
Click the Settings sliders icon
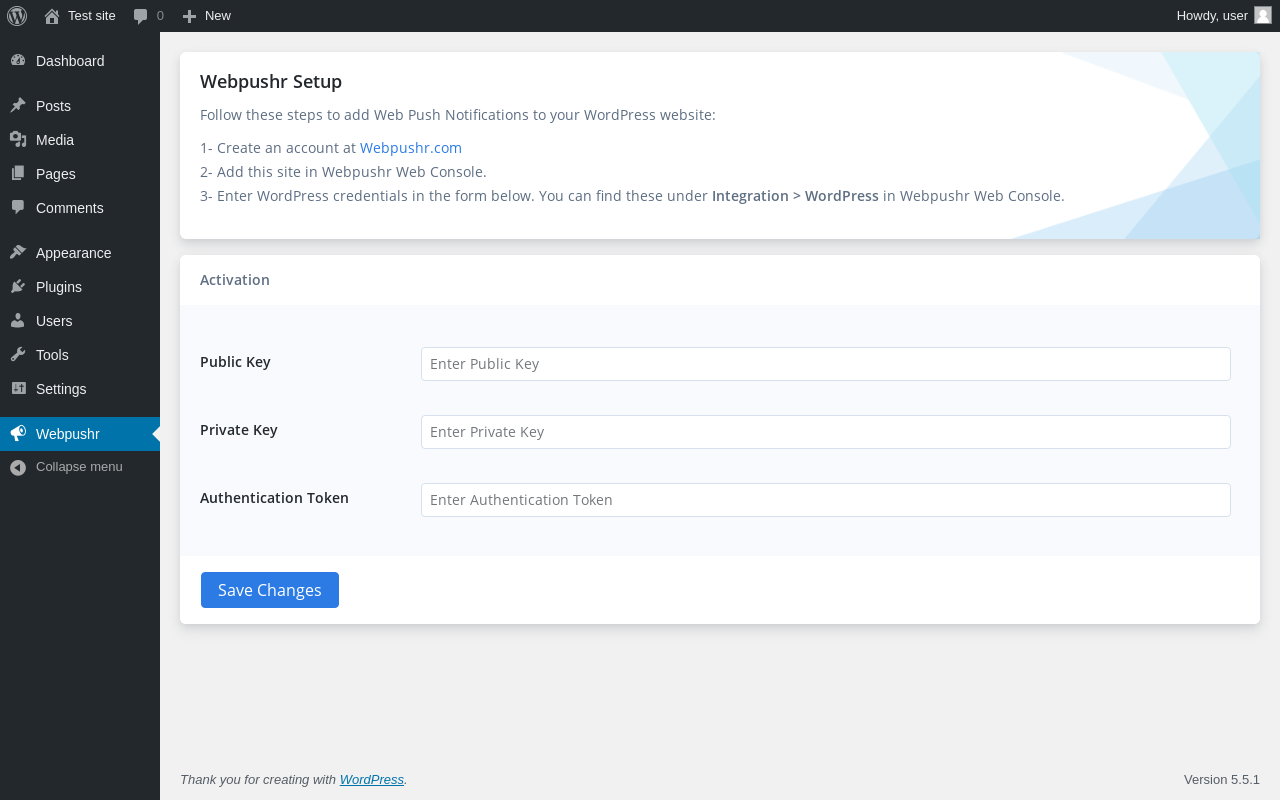(x=18, y=388)
